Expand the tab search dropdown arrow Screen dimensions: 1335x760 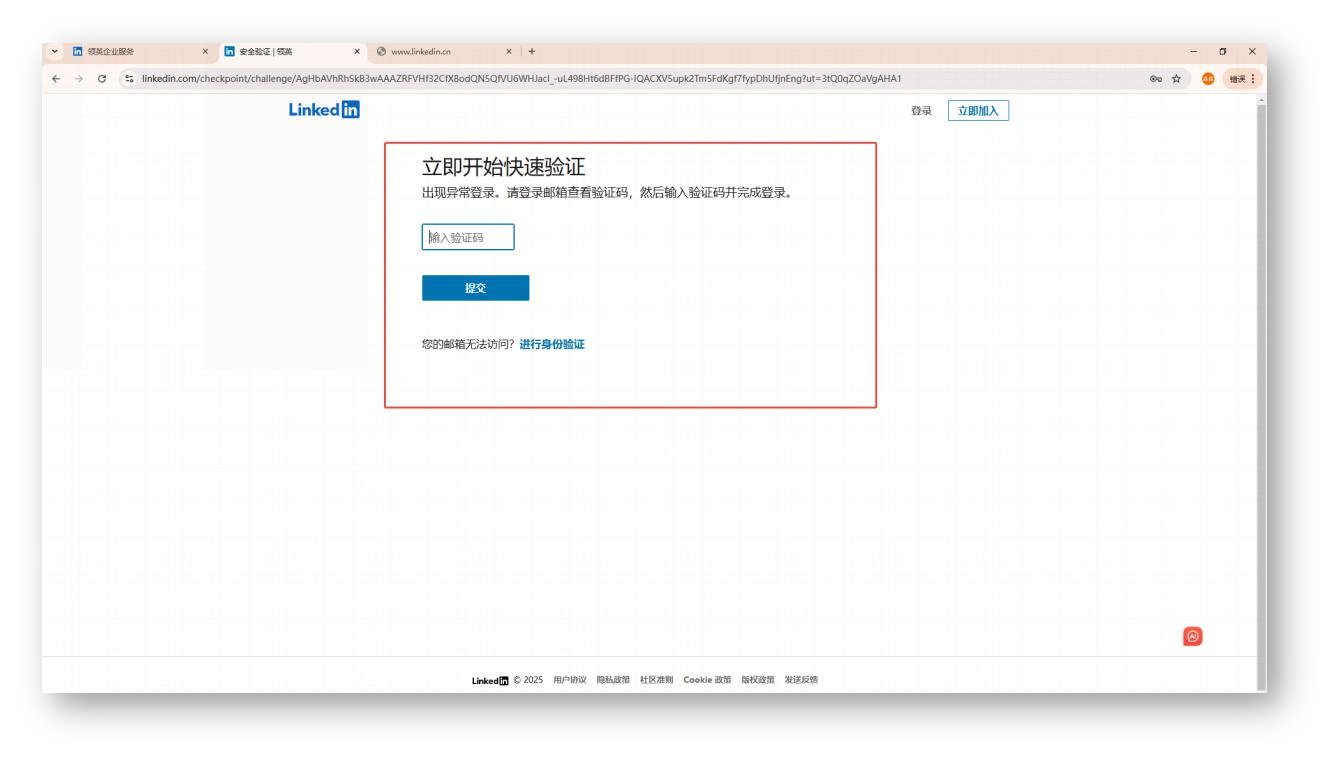(54, 51)
